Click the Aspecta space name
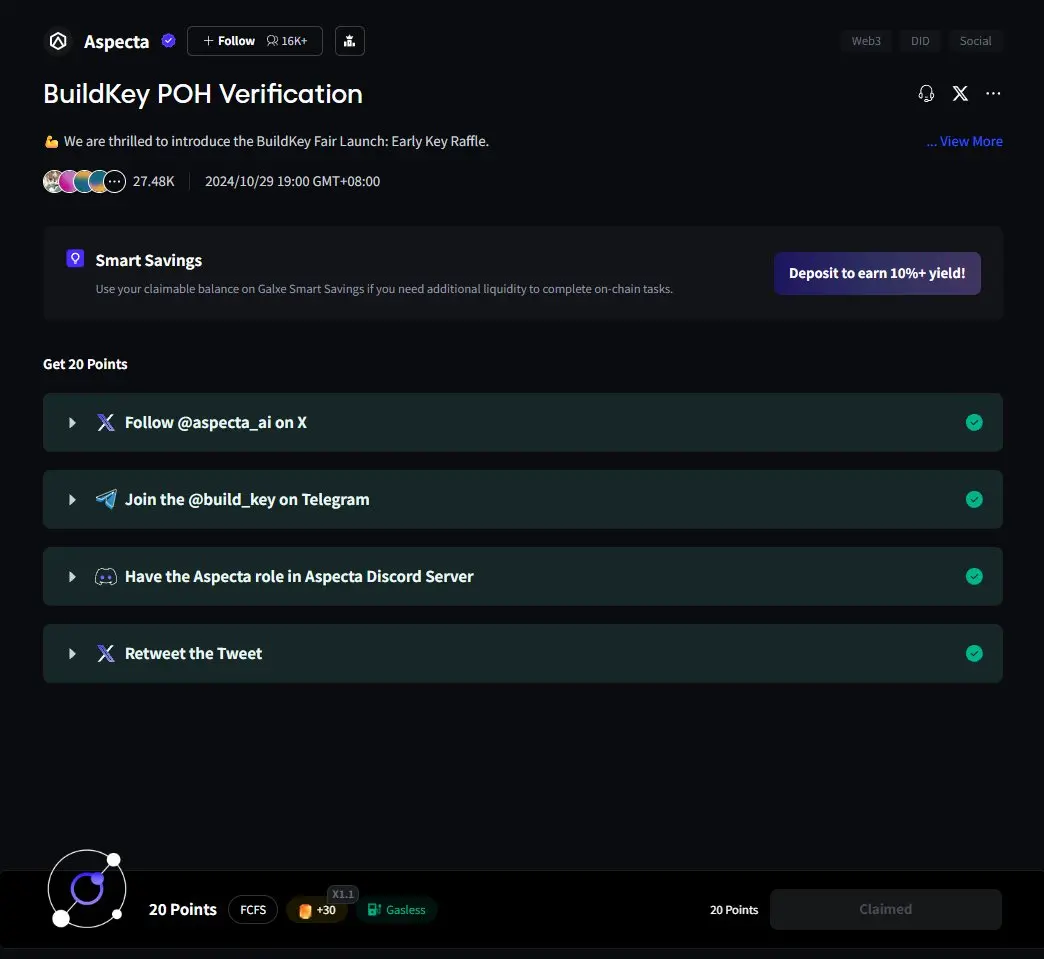 117,41
